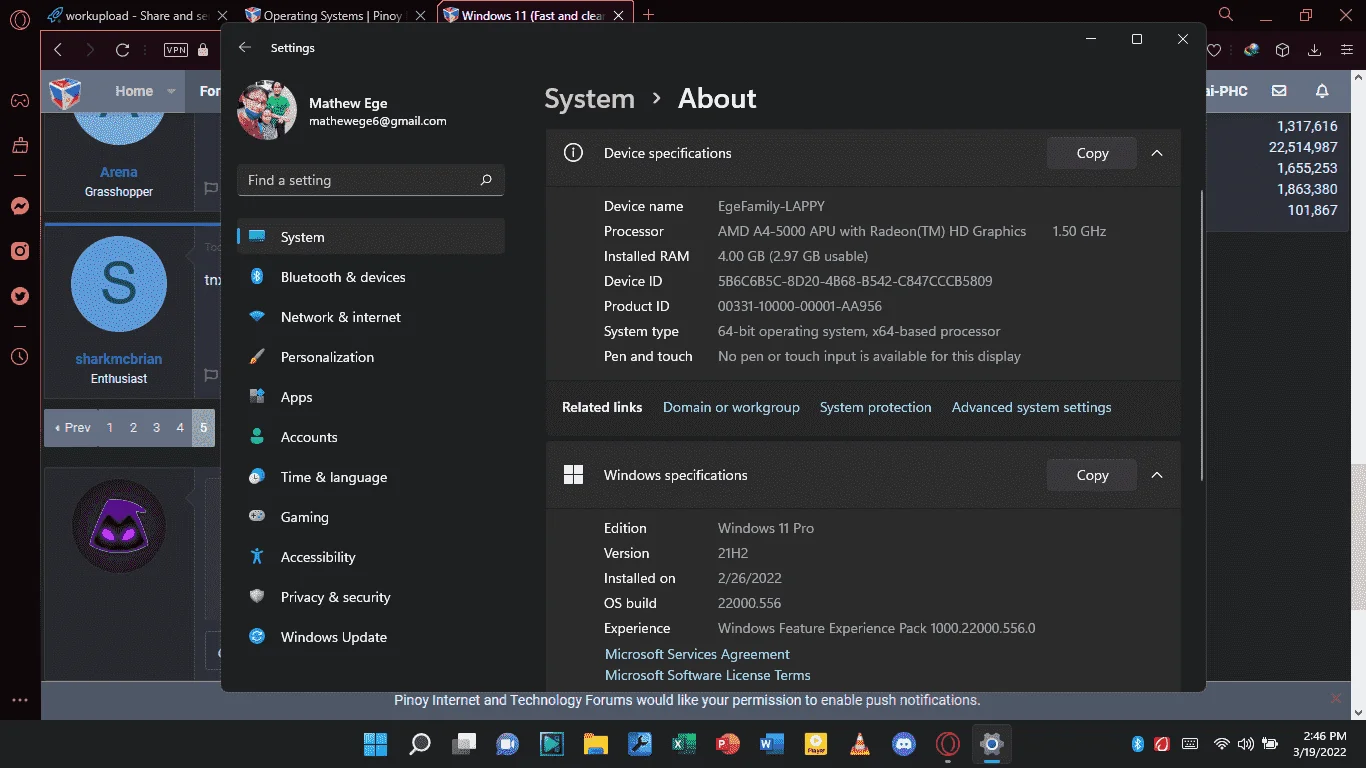Open Privacy & security settings
This screenshot has height=768, width=1366.
coord(371,597)
